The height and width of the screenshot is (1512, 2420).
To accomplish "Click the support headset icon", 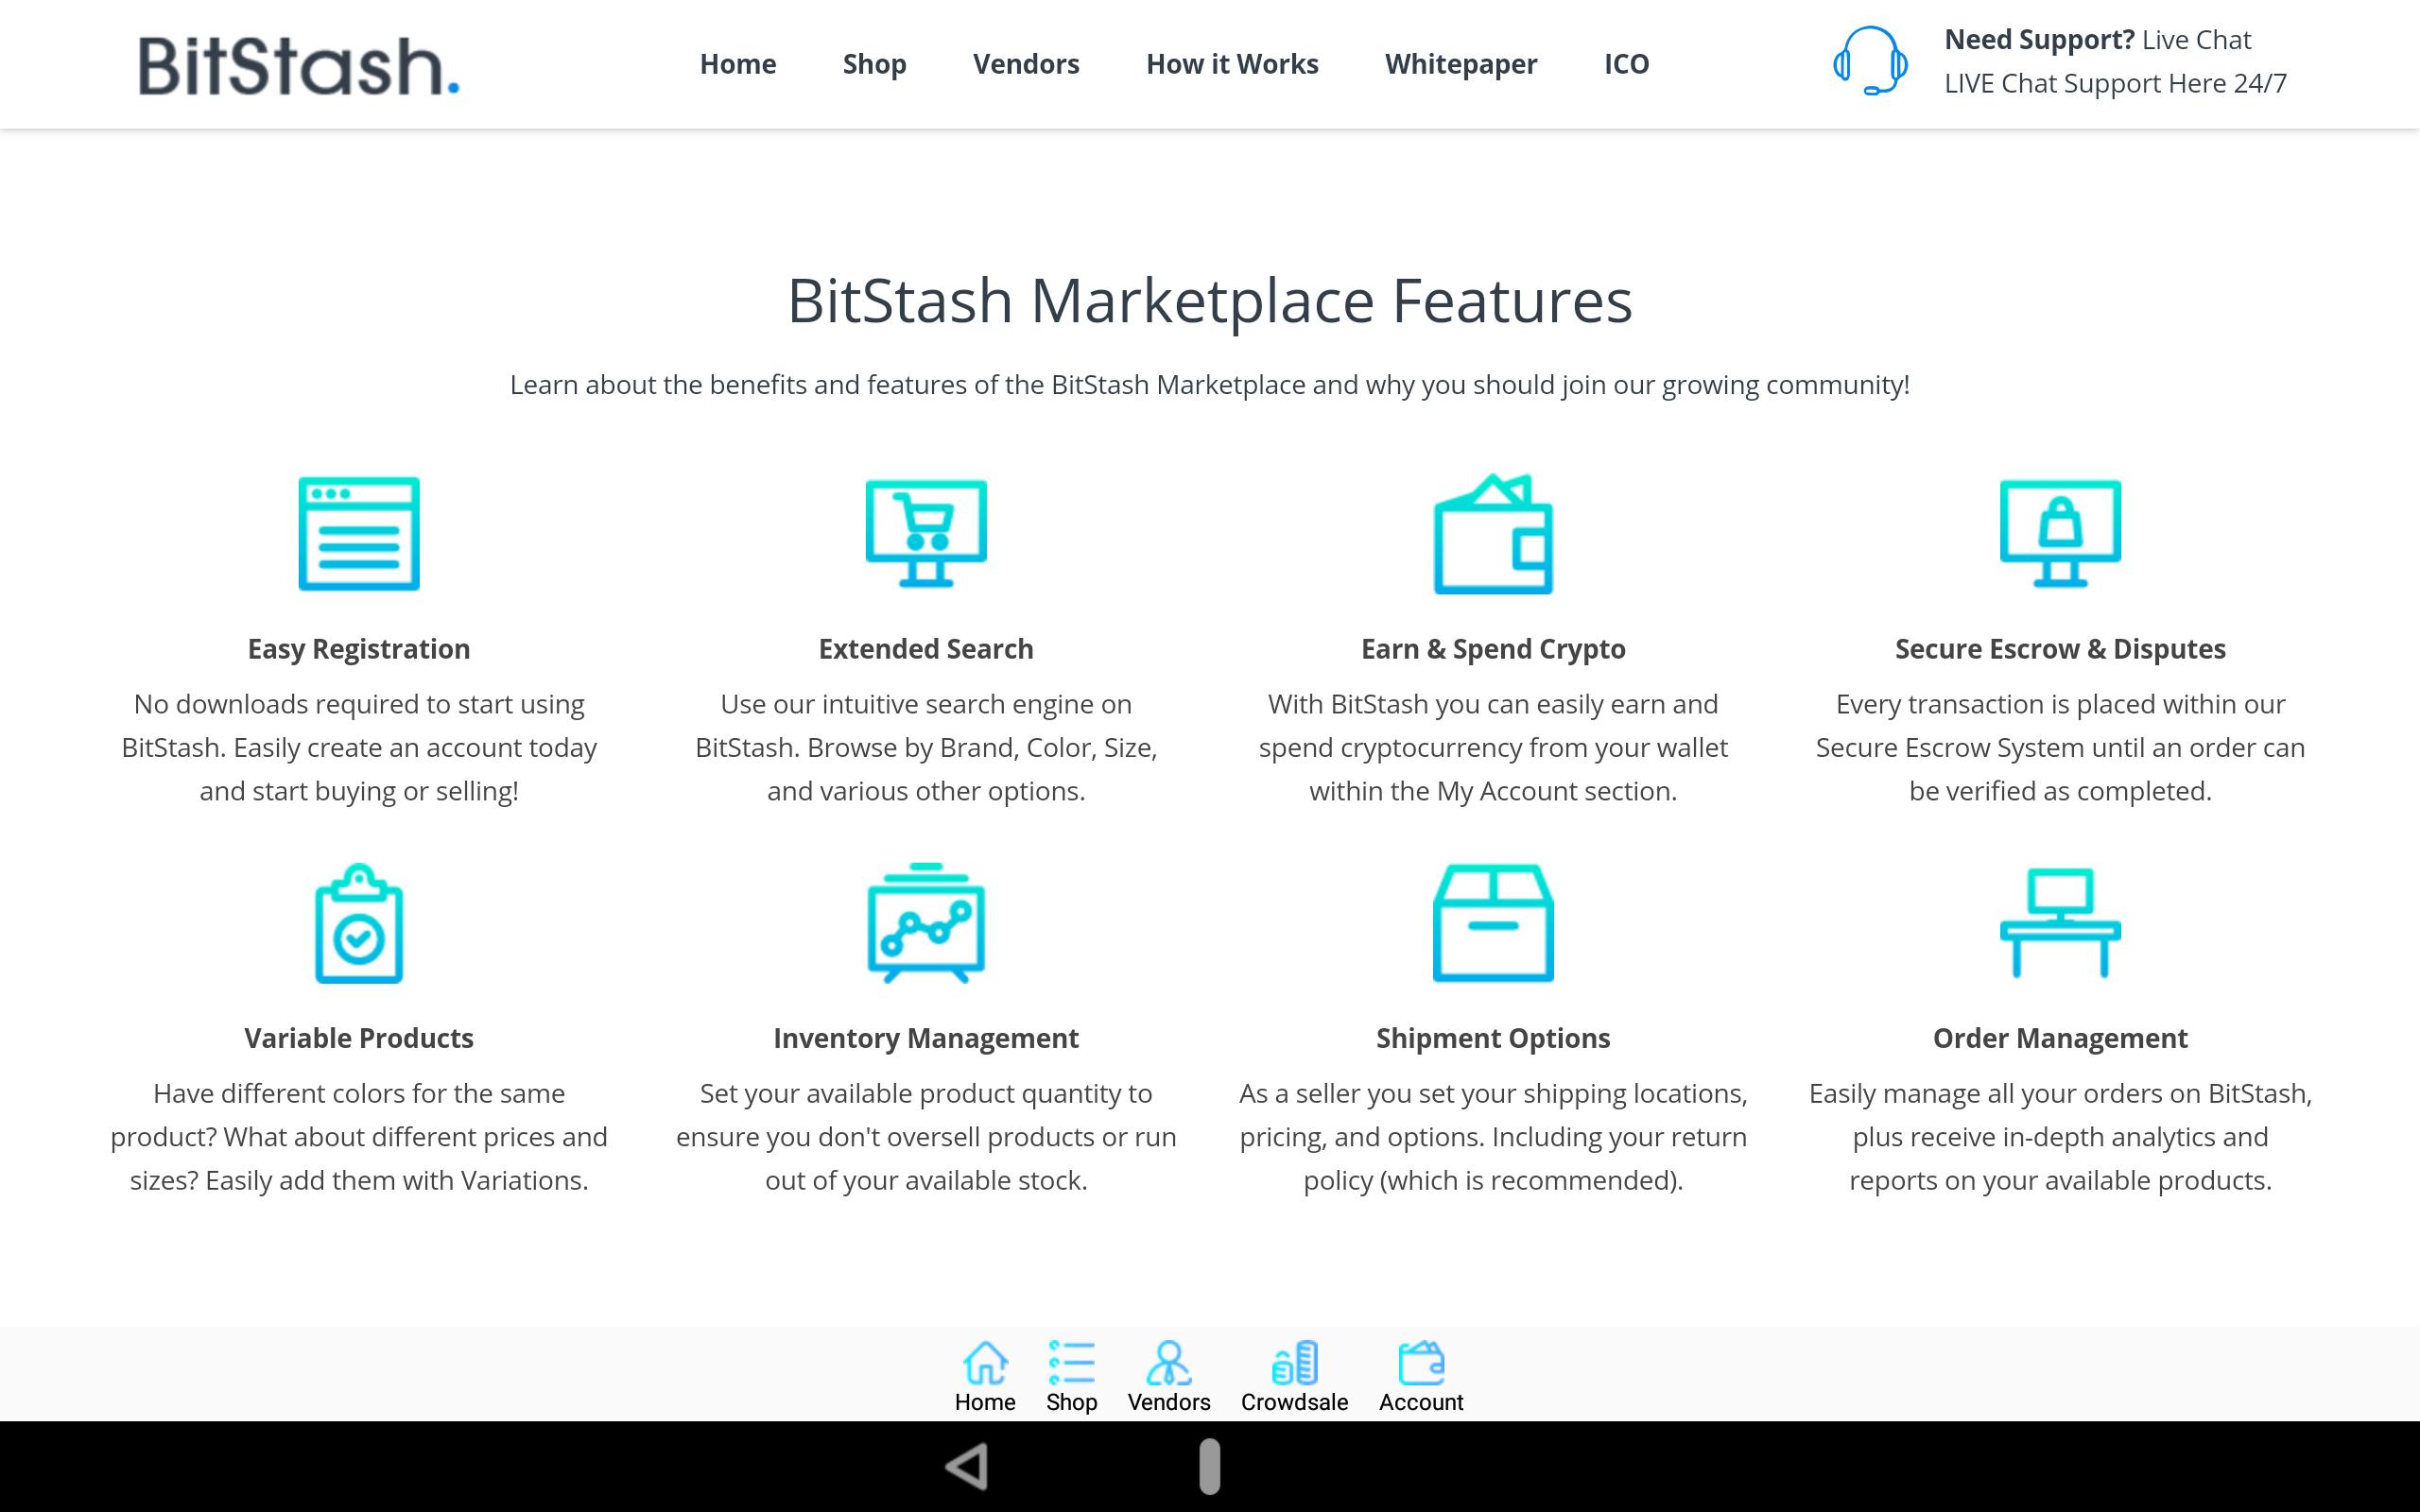I will (1870, 60).
